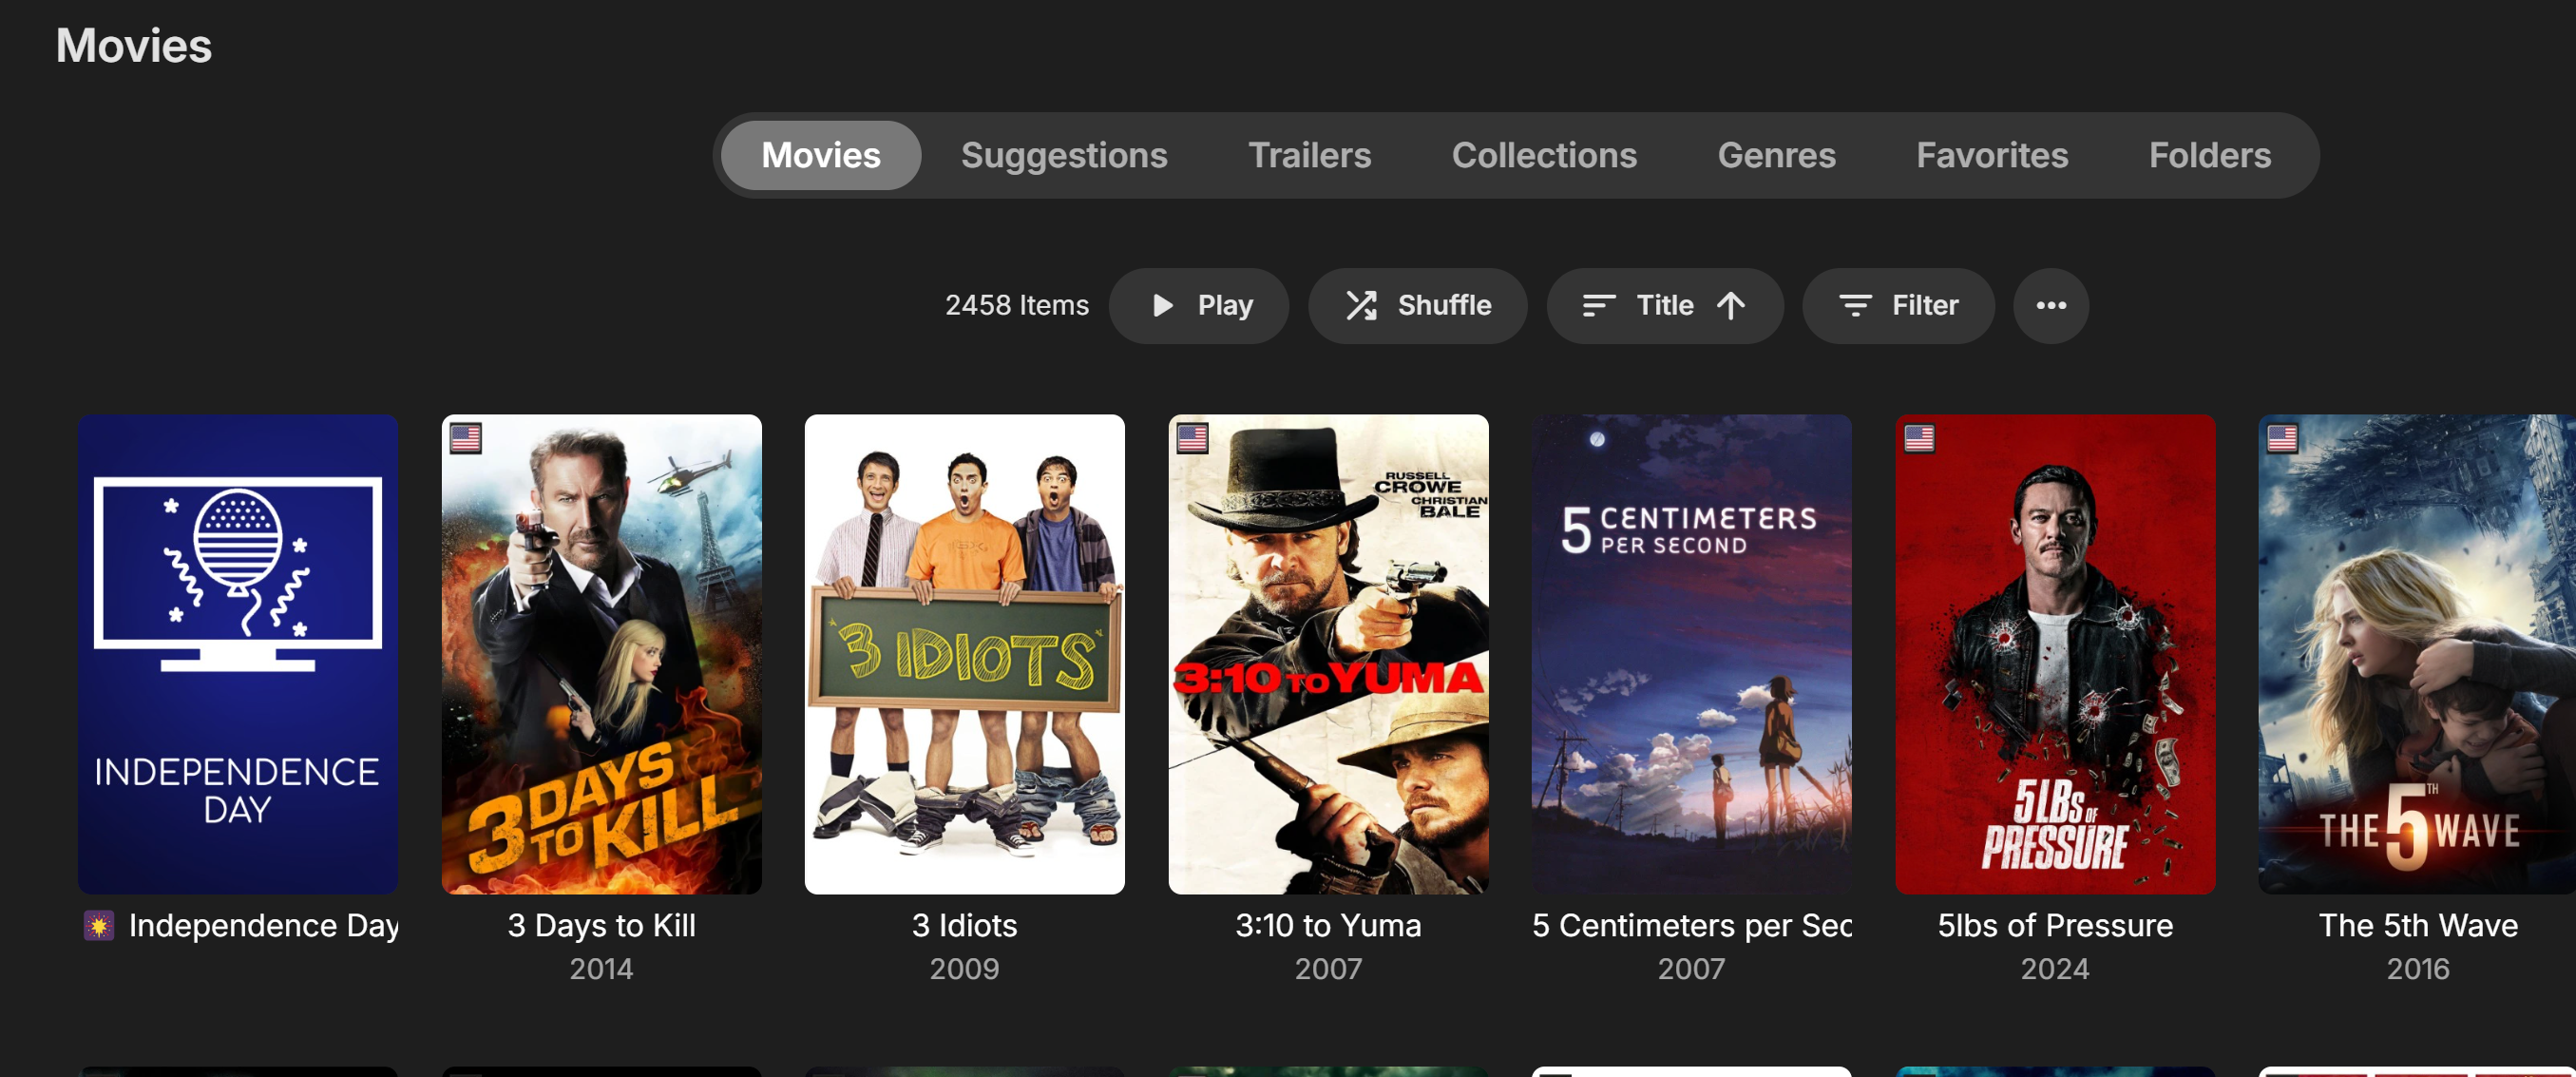Click US flag badge on The 5th Wave
This screenshot has height=1077, width=2576.
(x=2282, y=438)
